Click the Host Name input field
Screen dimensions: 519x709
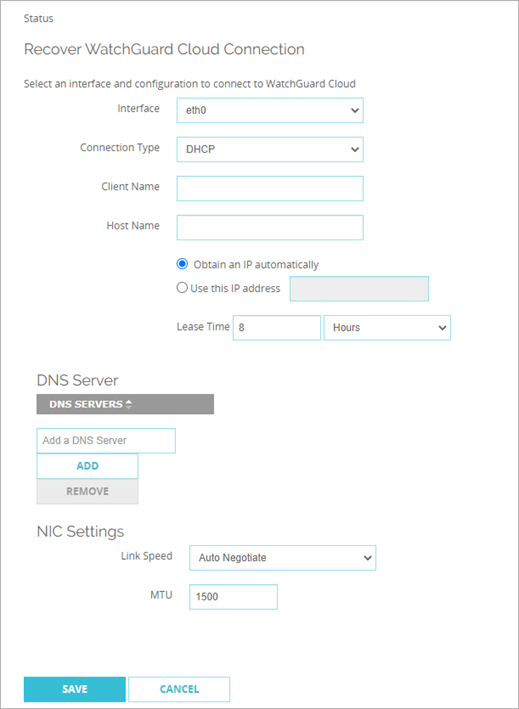point(270,227)
